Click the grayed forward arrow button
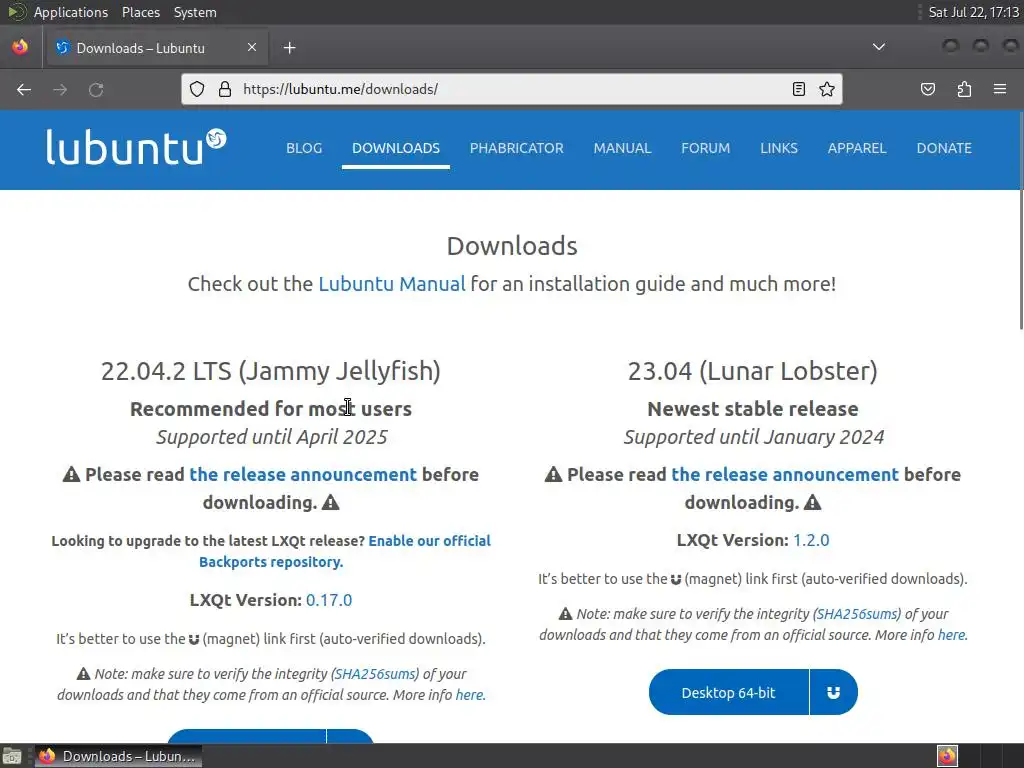 point(60,89)
